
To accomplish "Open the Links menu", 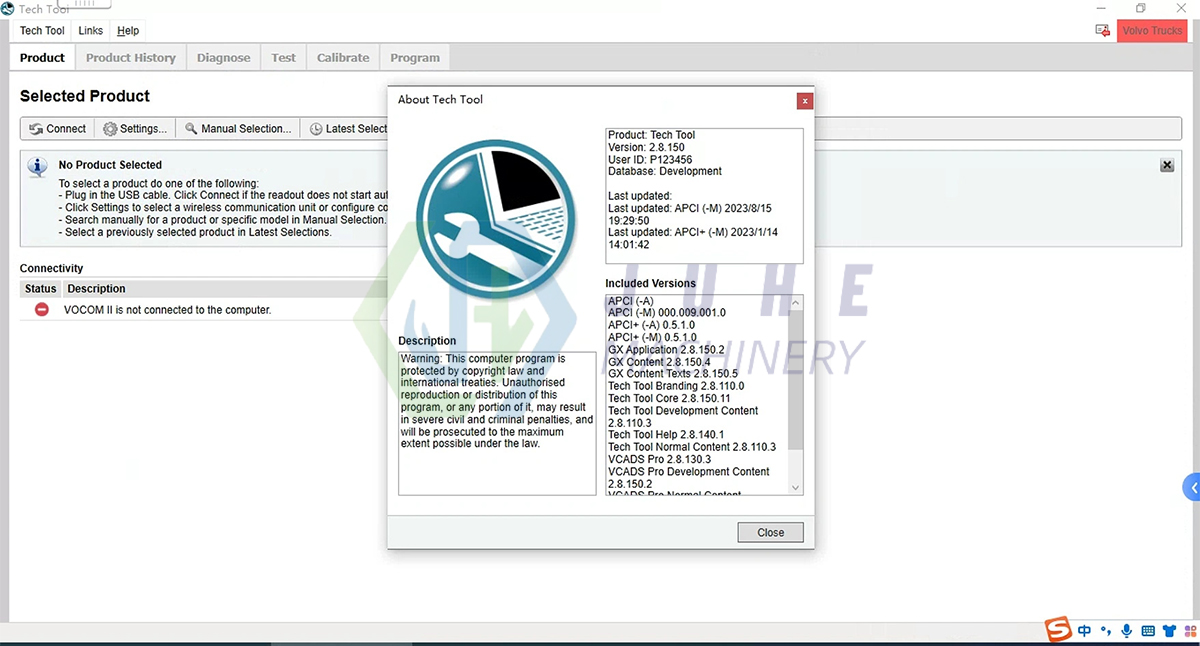I will [x=89, y=31].
